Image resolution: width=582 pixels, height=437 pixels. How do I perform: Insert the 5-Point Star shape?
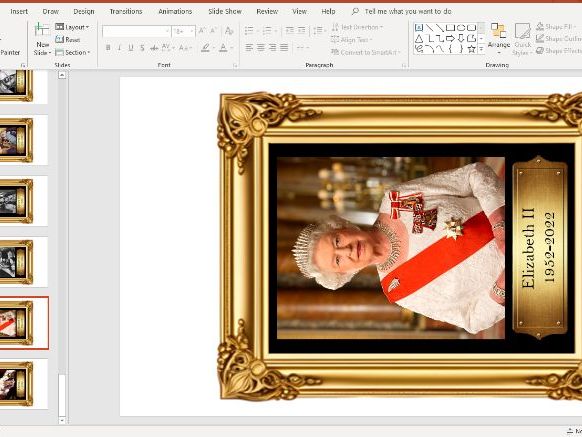tap(471, 49)
